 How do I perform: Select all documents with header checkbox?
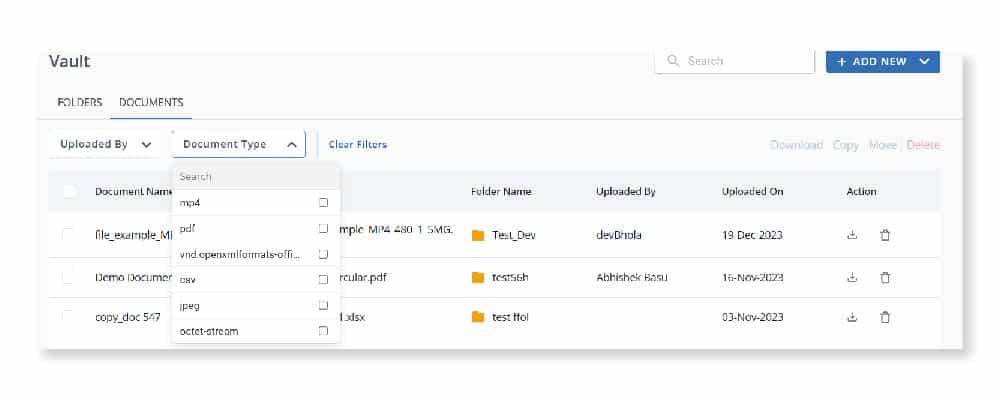coord(68,191)
